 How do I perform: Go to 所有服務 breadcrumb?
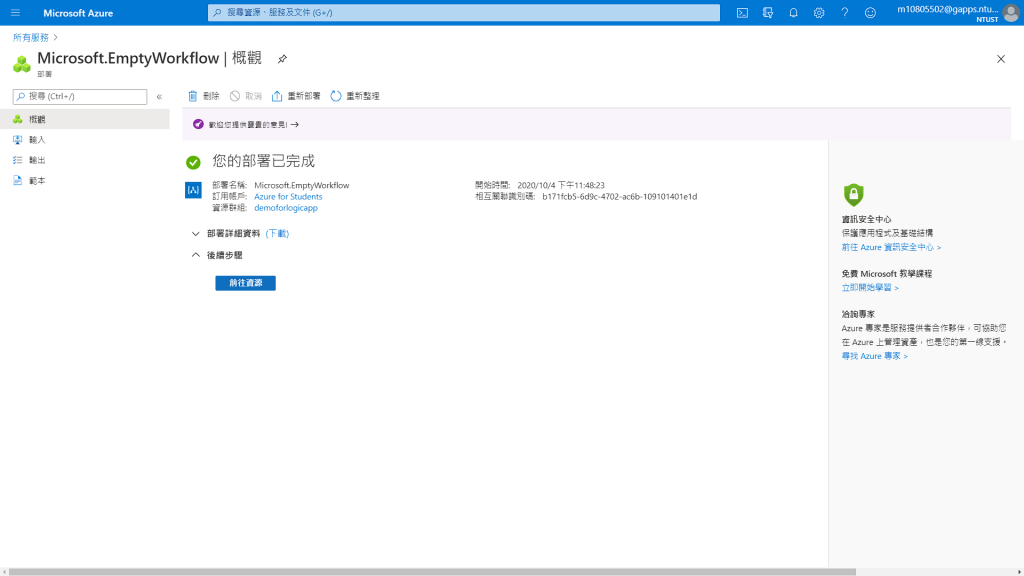point(31,37)
